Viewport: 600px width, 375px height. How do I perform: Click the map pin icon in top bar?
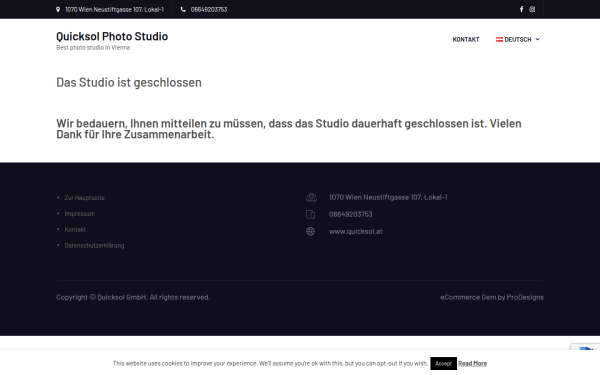58,9
